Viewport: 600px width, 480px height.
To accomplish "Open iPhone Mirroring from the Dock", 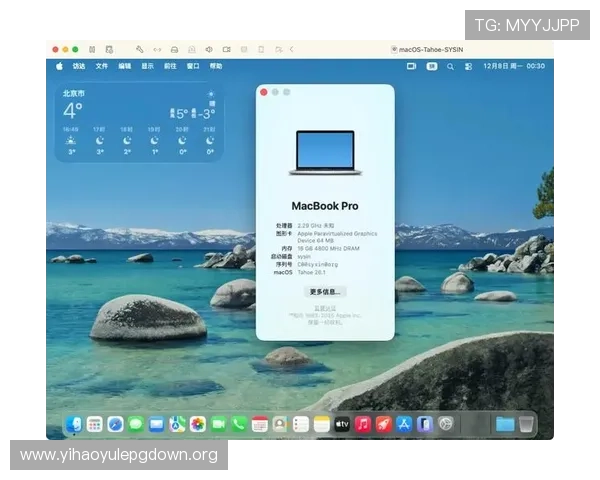I will [425, 424].
